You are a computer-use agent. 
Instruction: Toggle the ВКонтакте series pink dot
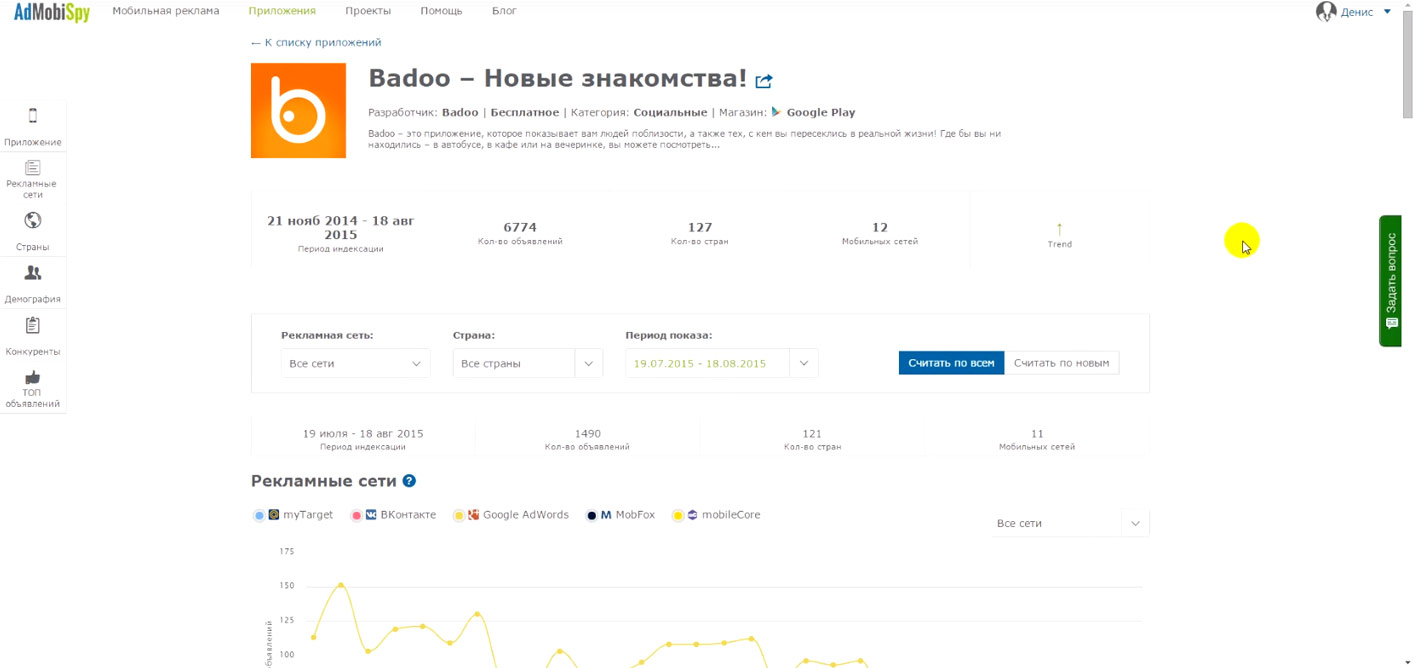pyautogui.click(x=356, y=516)
